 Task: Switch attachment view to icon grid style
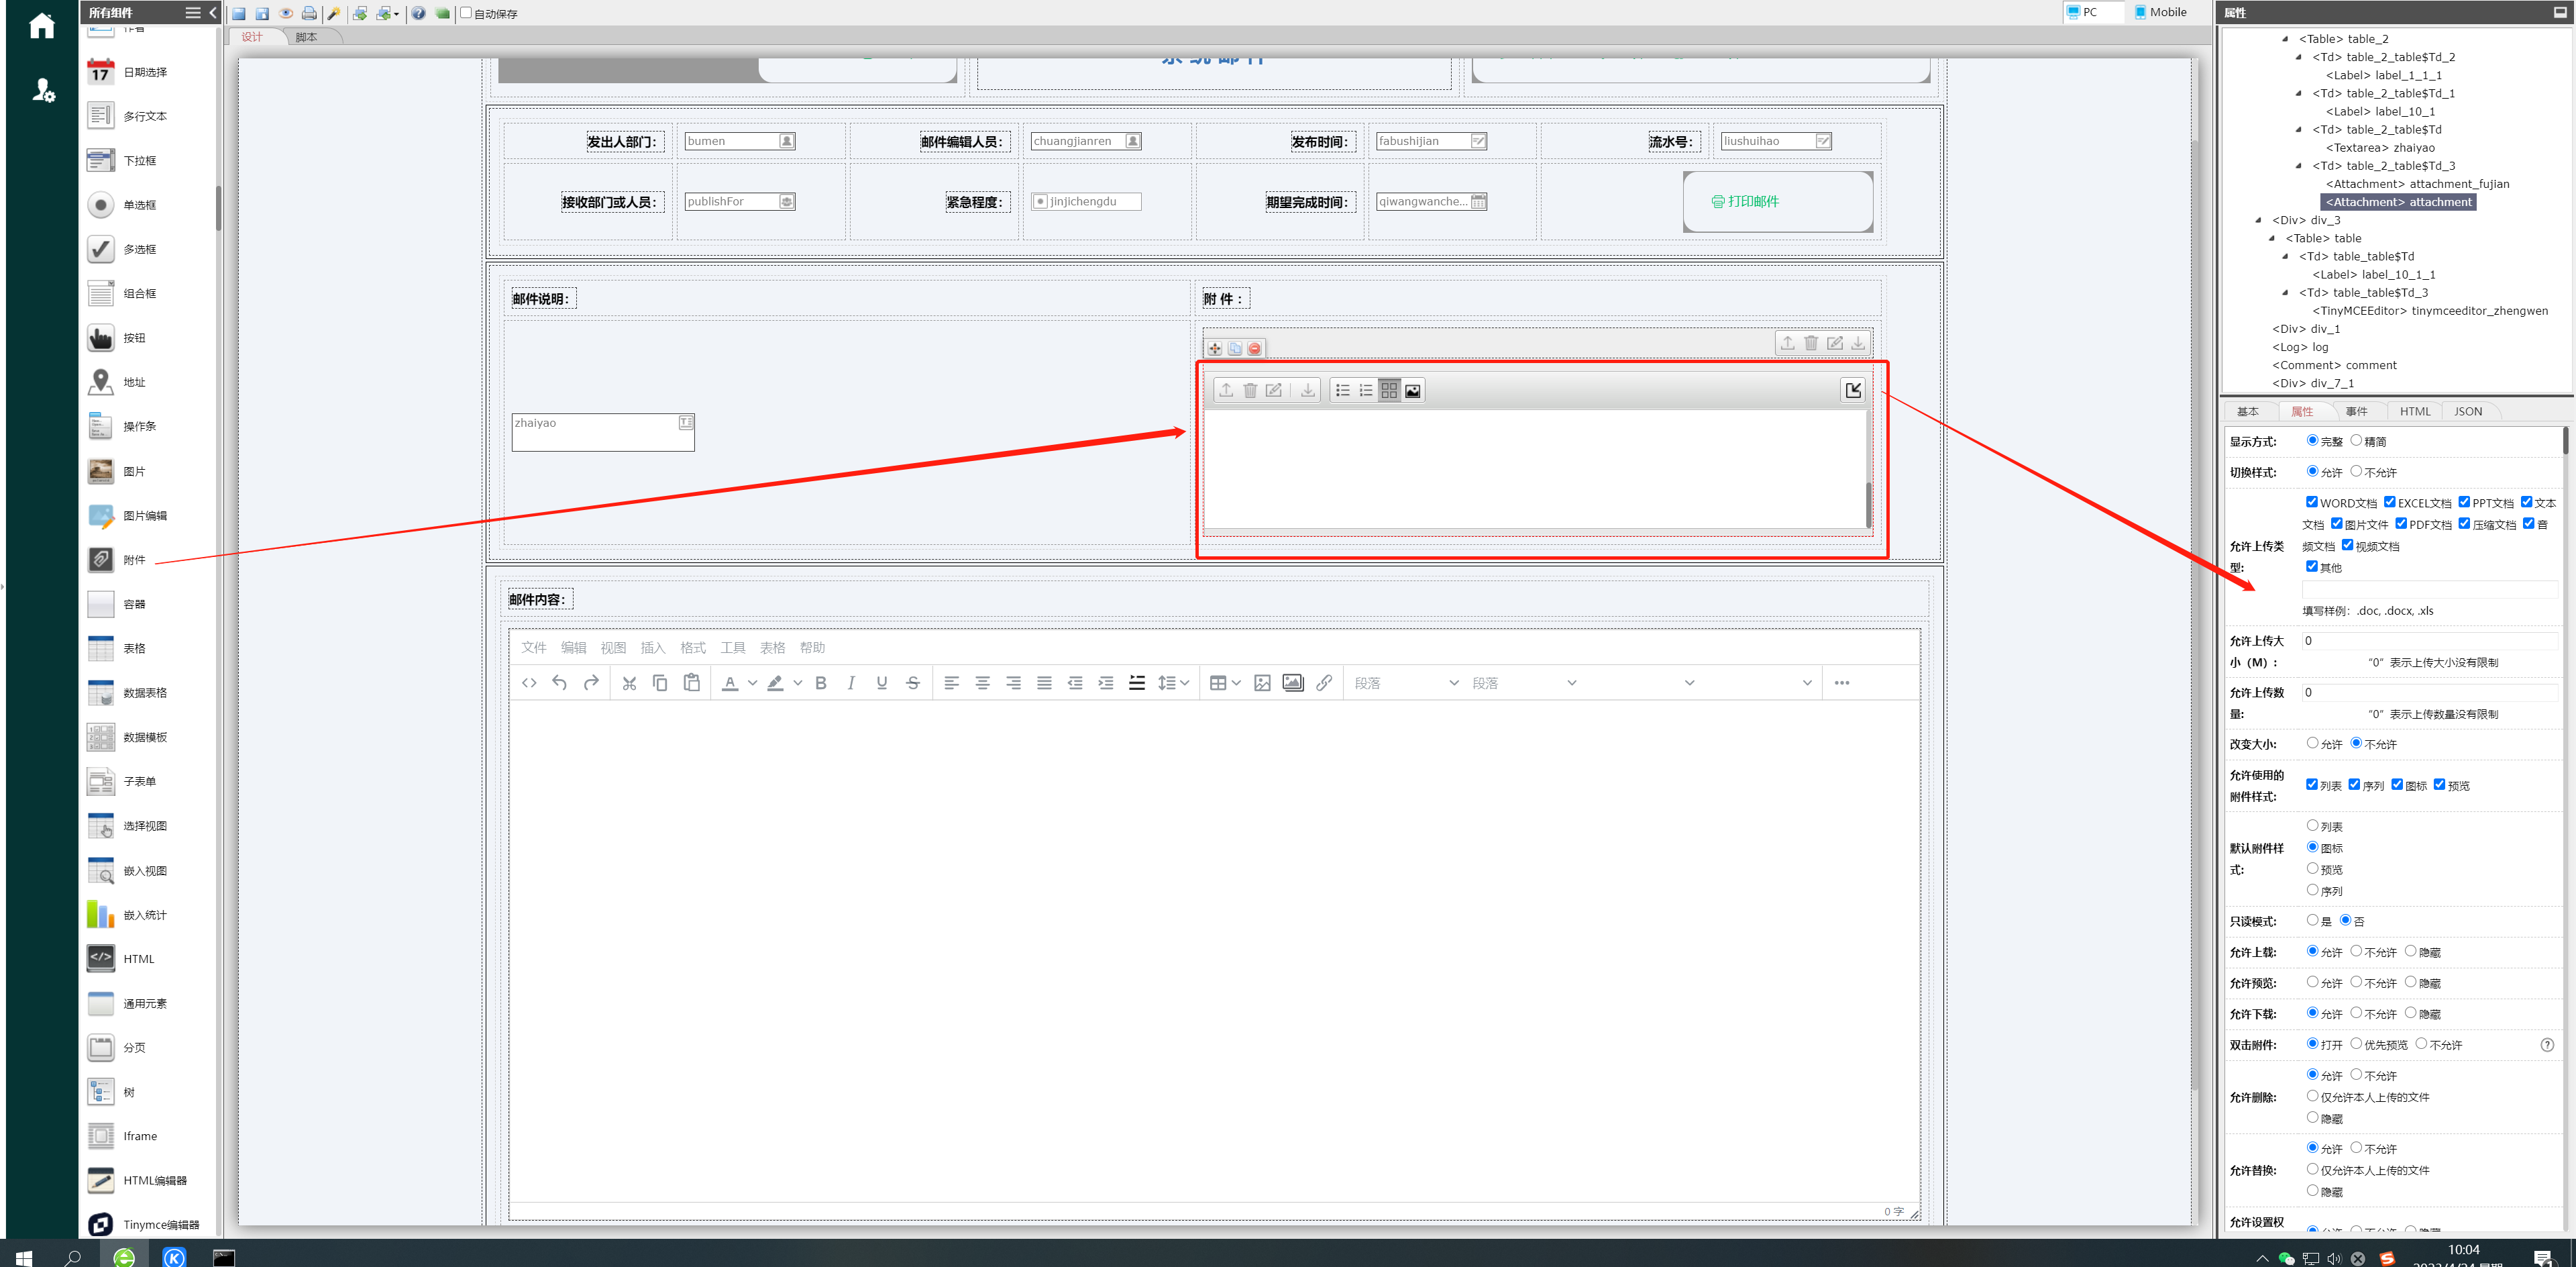[1389, 390]
